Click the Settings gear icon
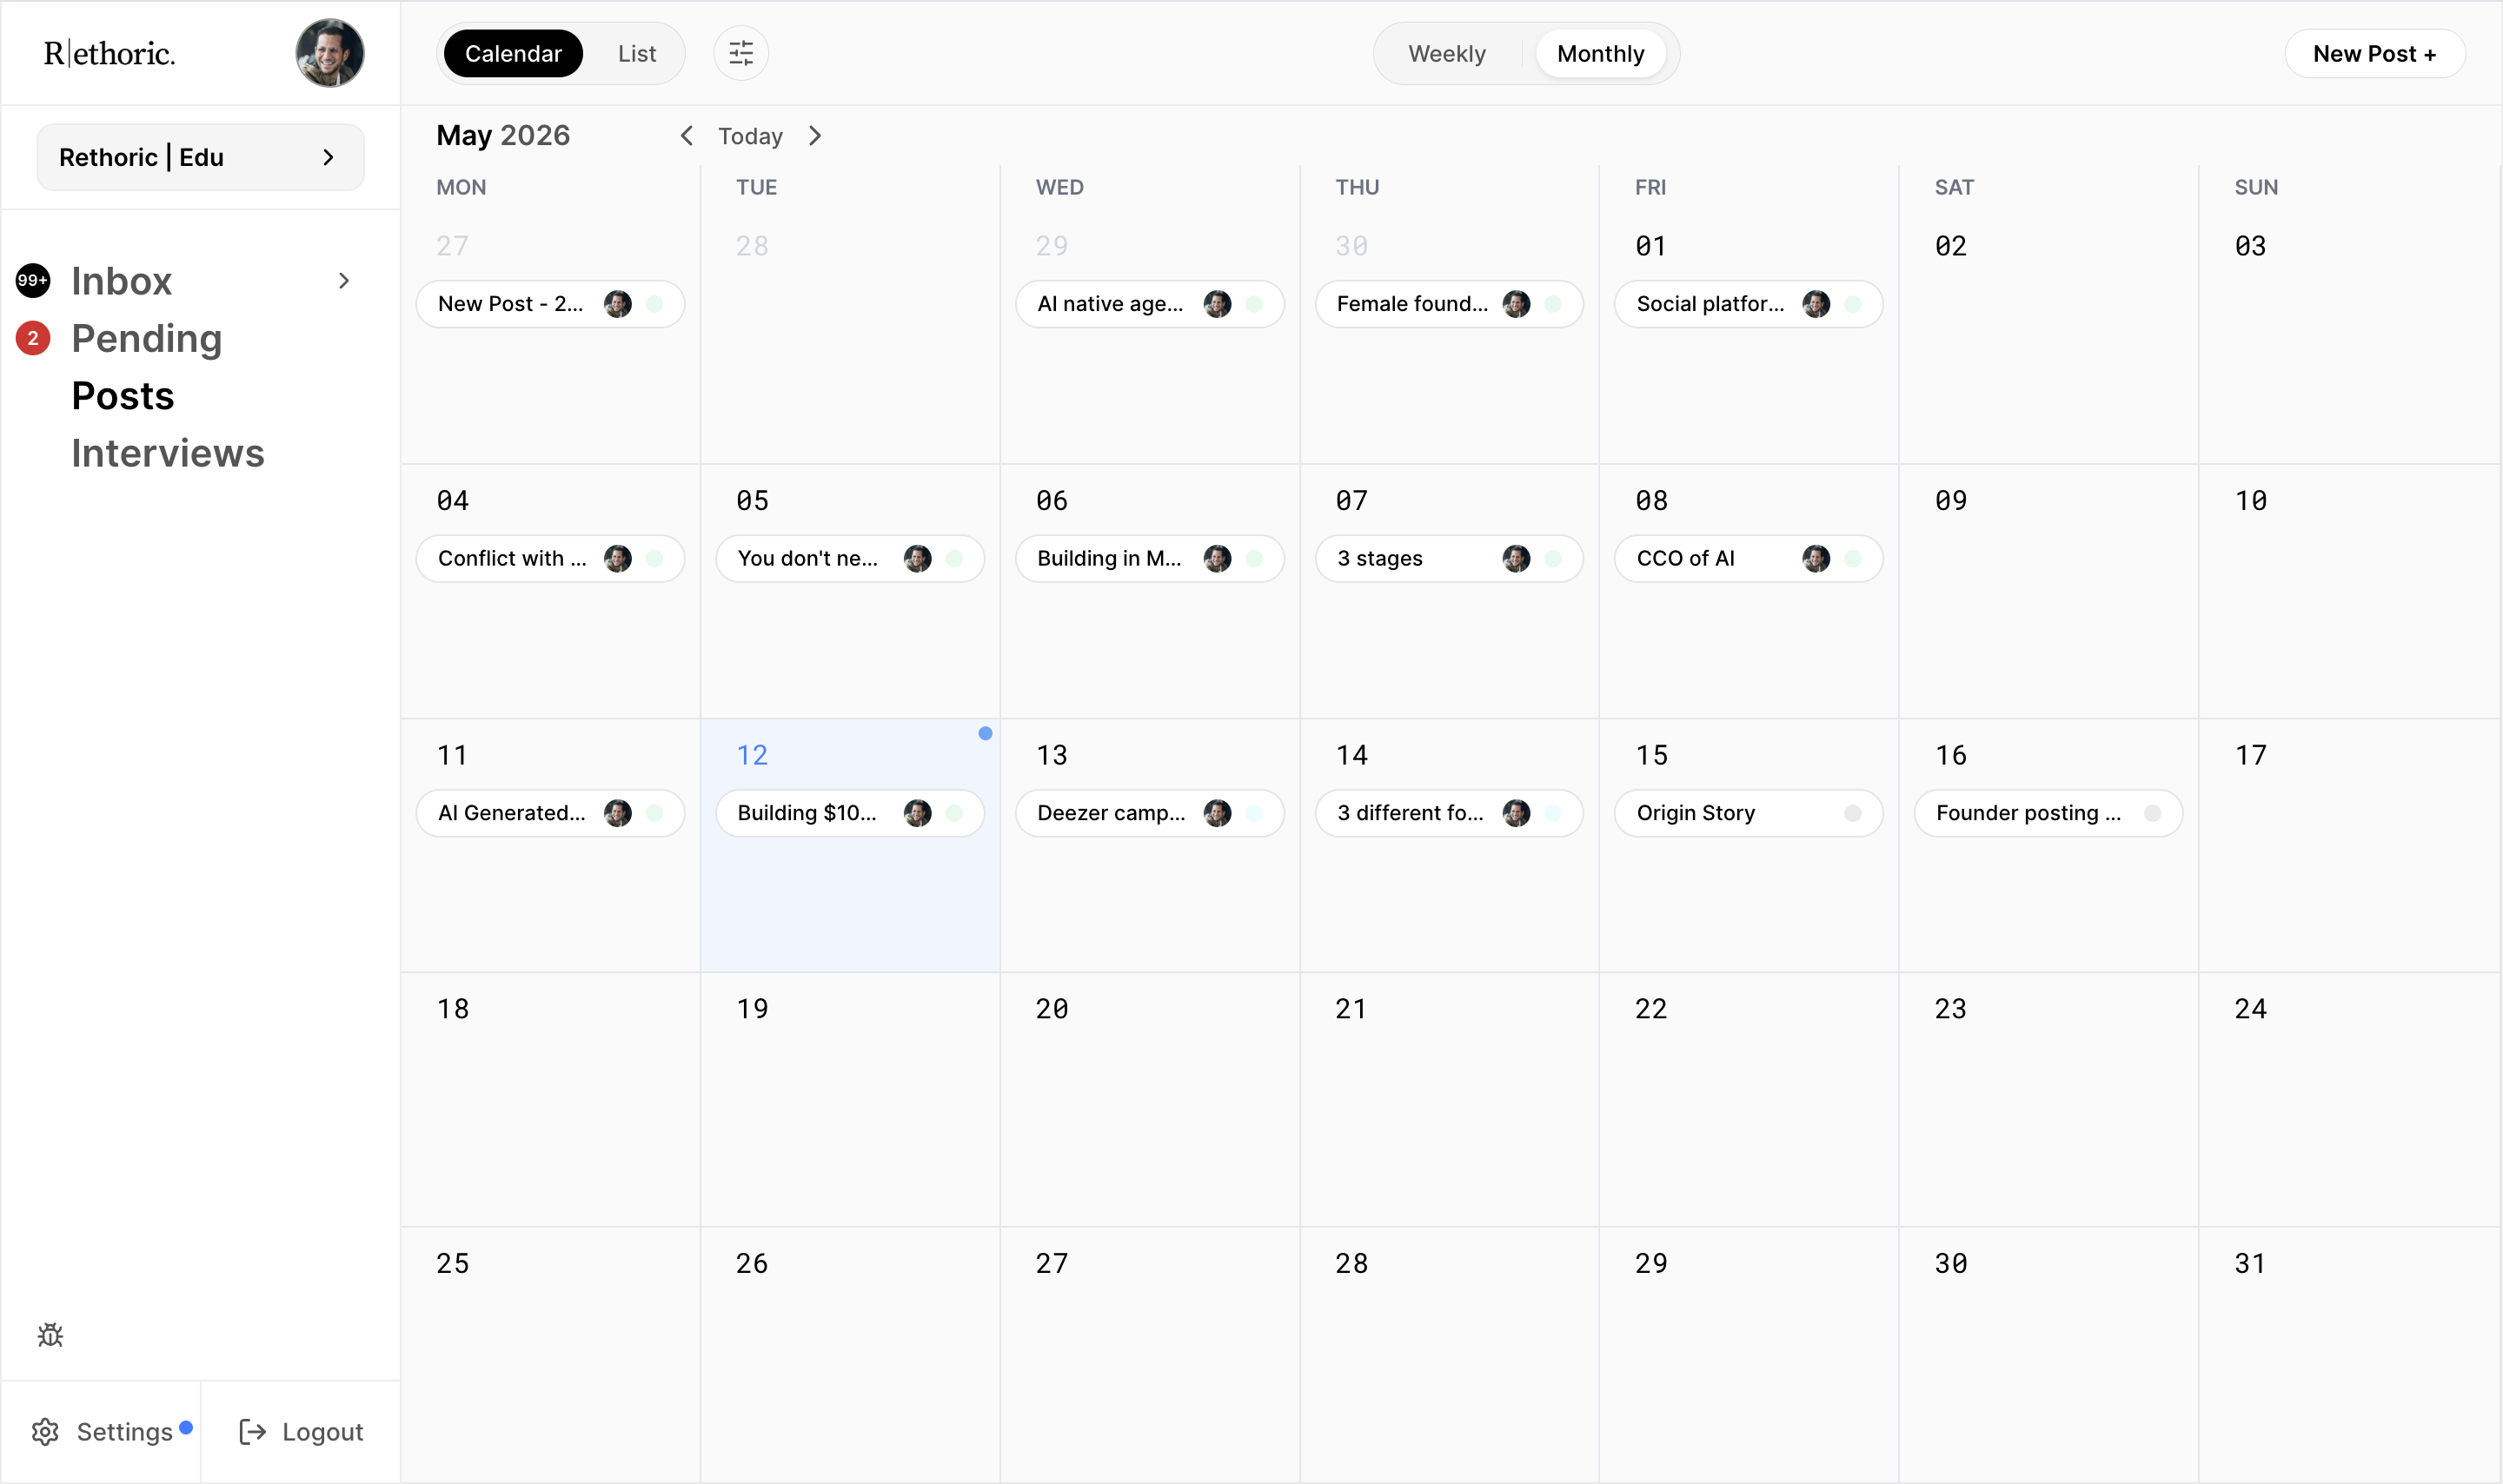This screenshot has width=2503, height=1484. tap(45, 1432)
